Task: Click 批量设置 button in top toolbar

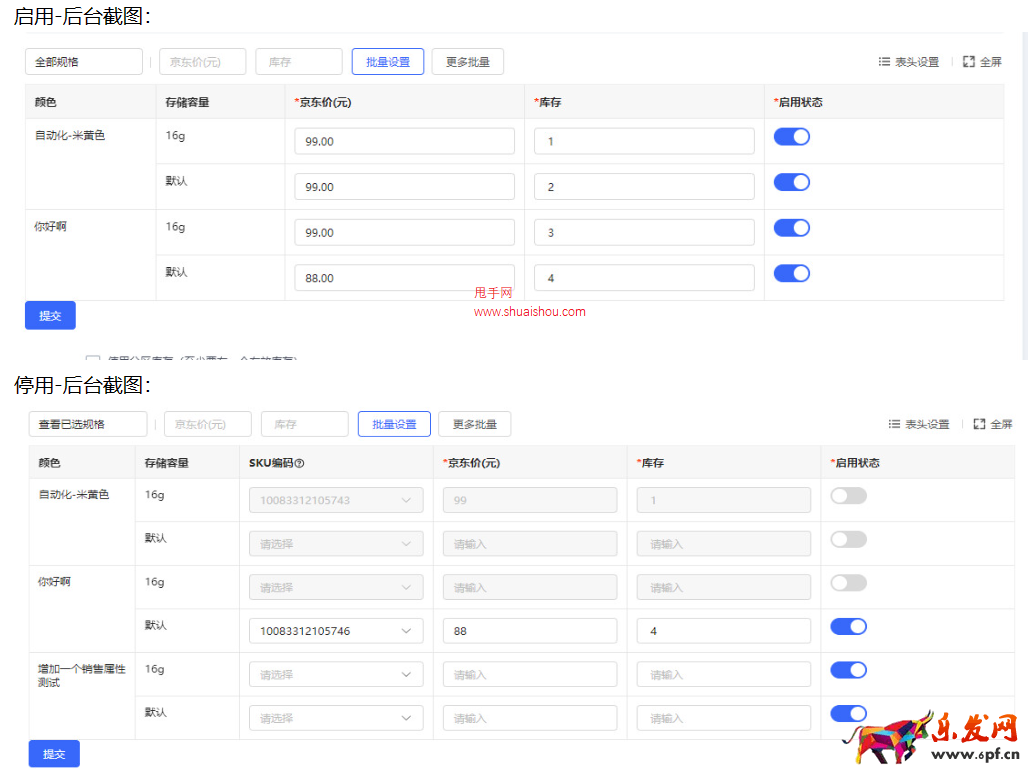Action: click(388, 62)
